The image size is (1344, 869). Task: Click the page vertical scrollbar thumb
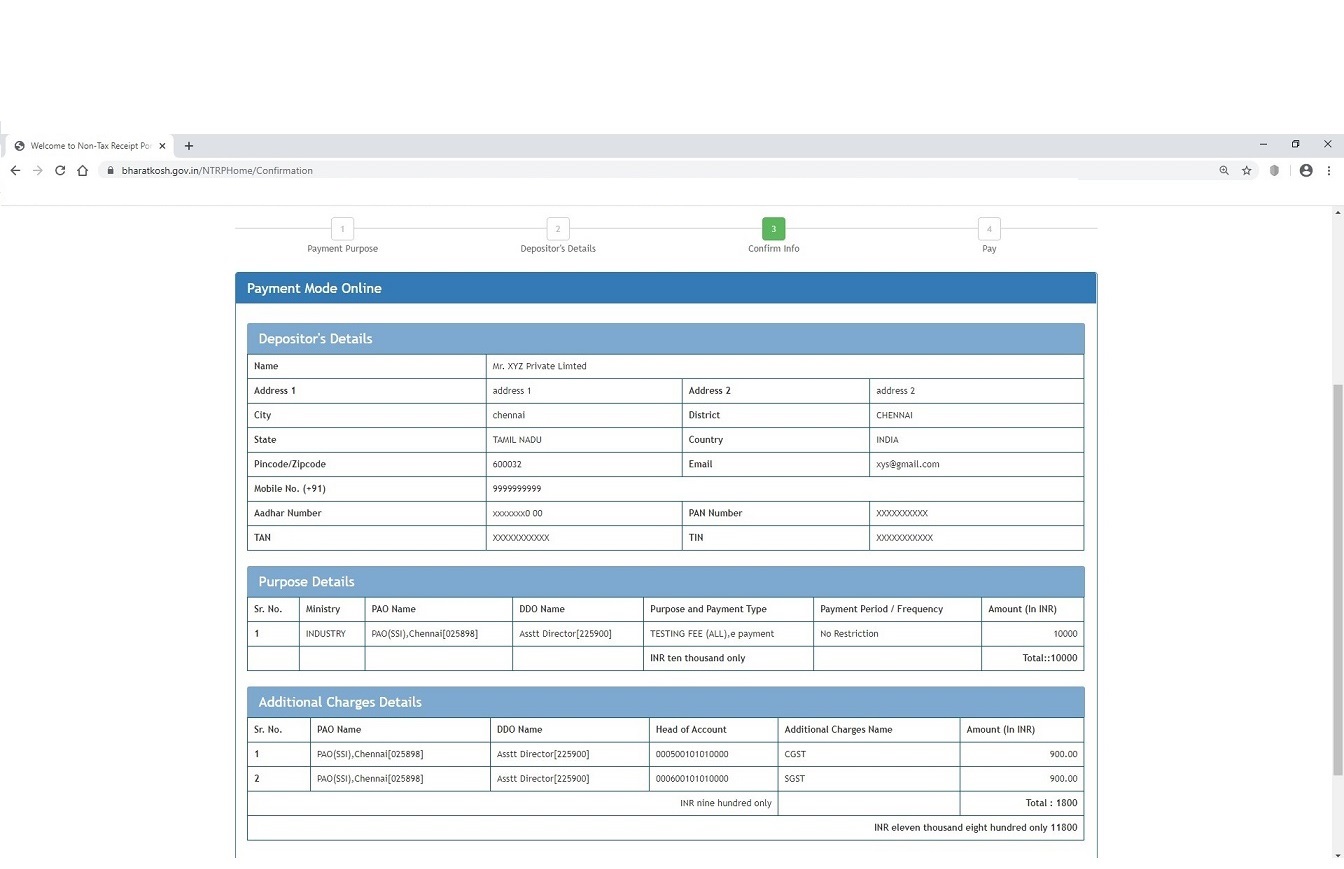[x=1338, y=580]
